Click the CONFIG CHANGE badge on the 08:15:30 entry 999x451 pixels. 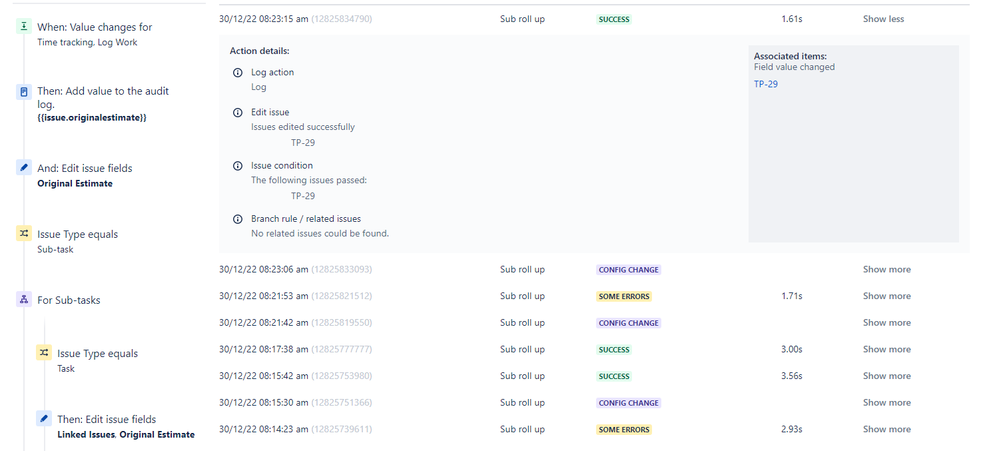click(628, 403)
